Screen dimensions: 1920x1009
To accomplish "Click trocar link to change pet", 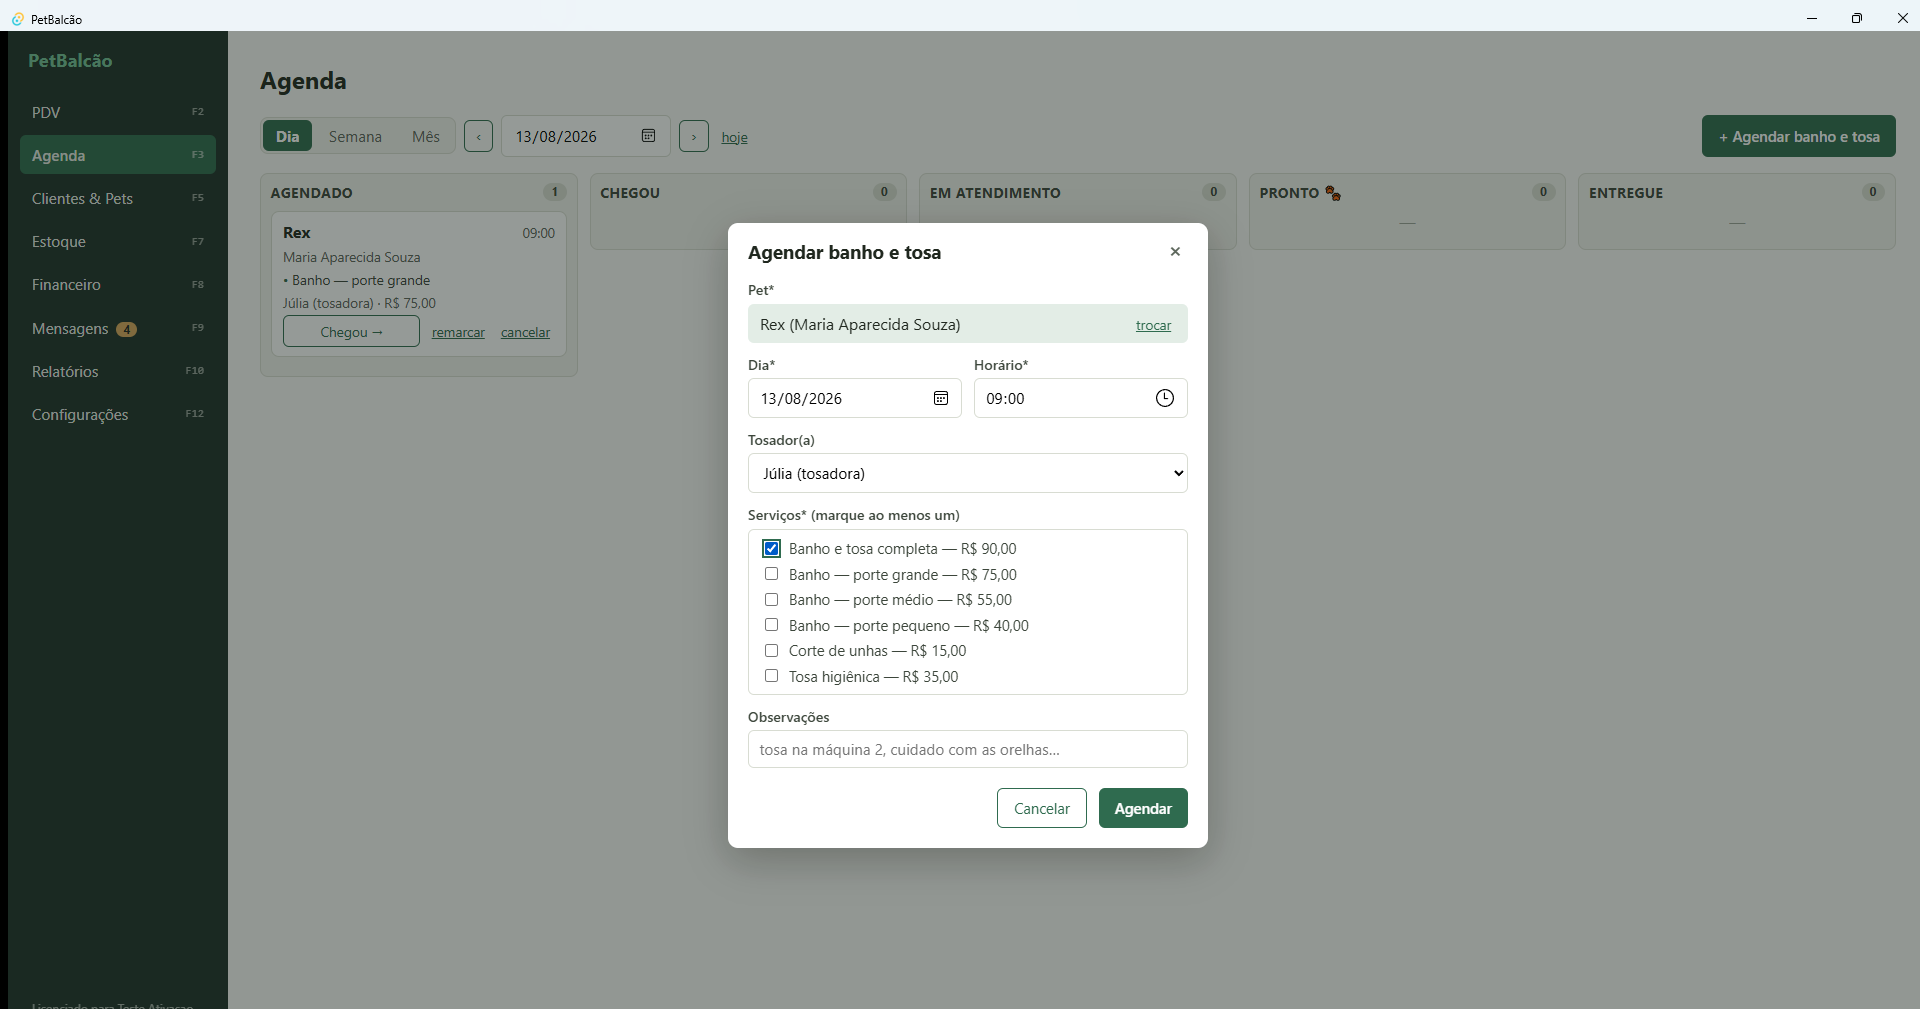I will click(1153, 325).
